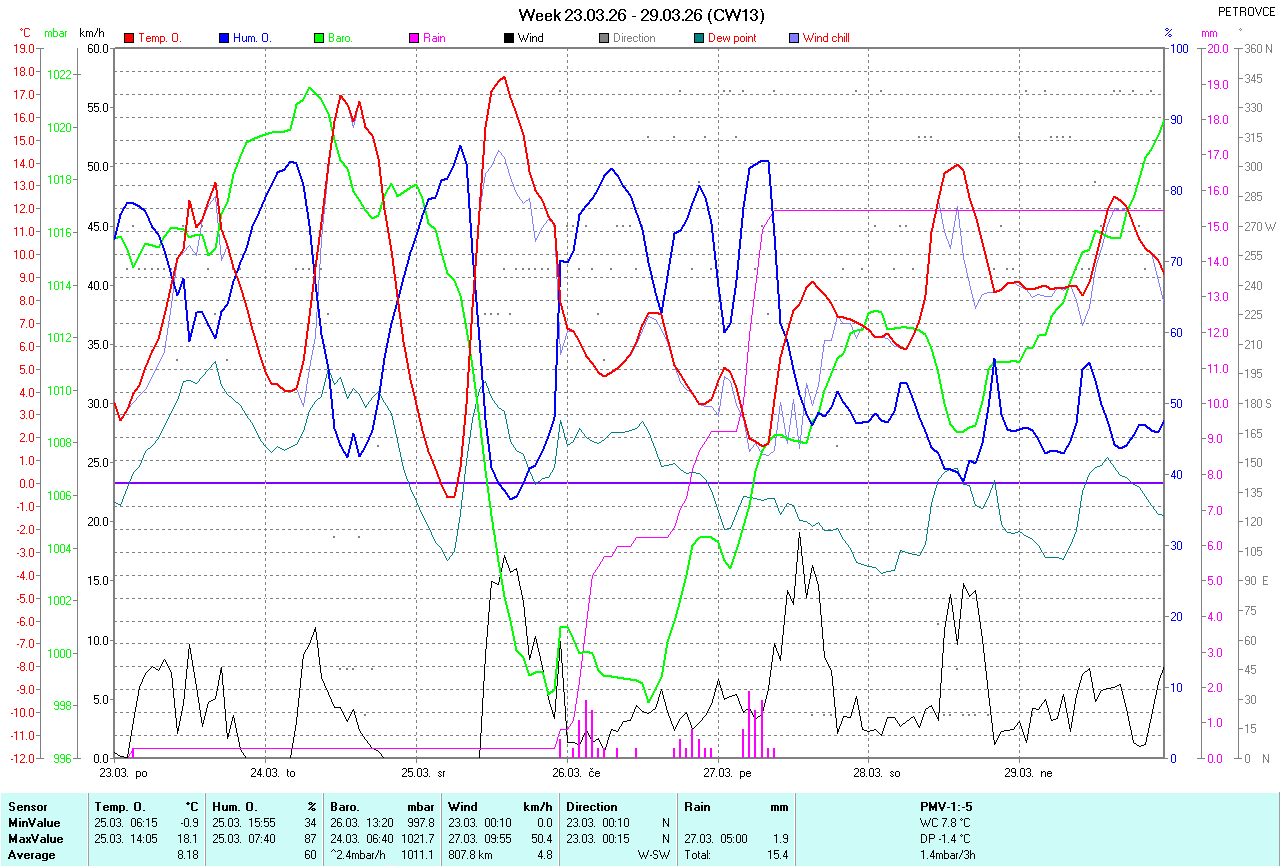Click the green Baro. legend square
1280x866 pixels.
(320, 38)
